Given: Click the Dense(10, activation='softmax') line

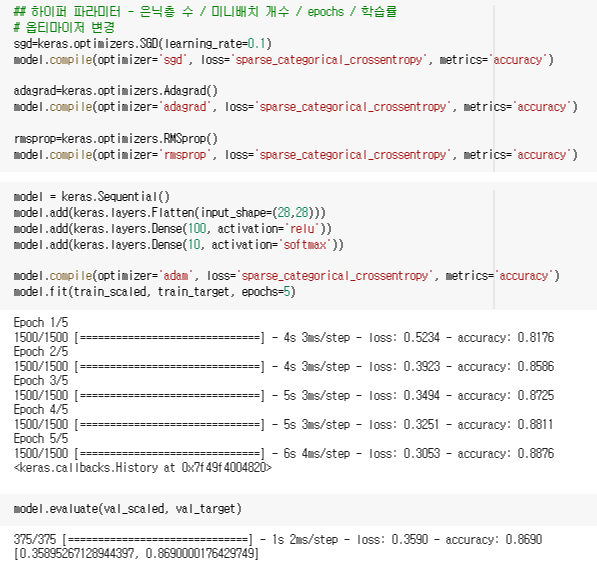Looking at the screenshot, I should (179, 244).
